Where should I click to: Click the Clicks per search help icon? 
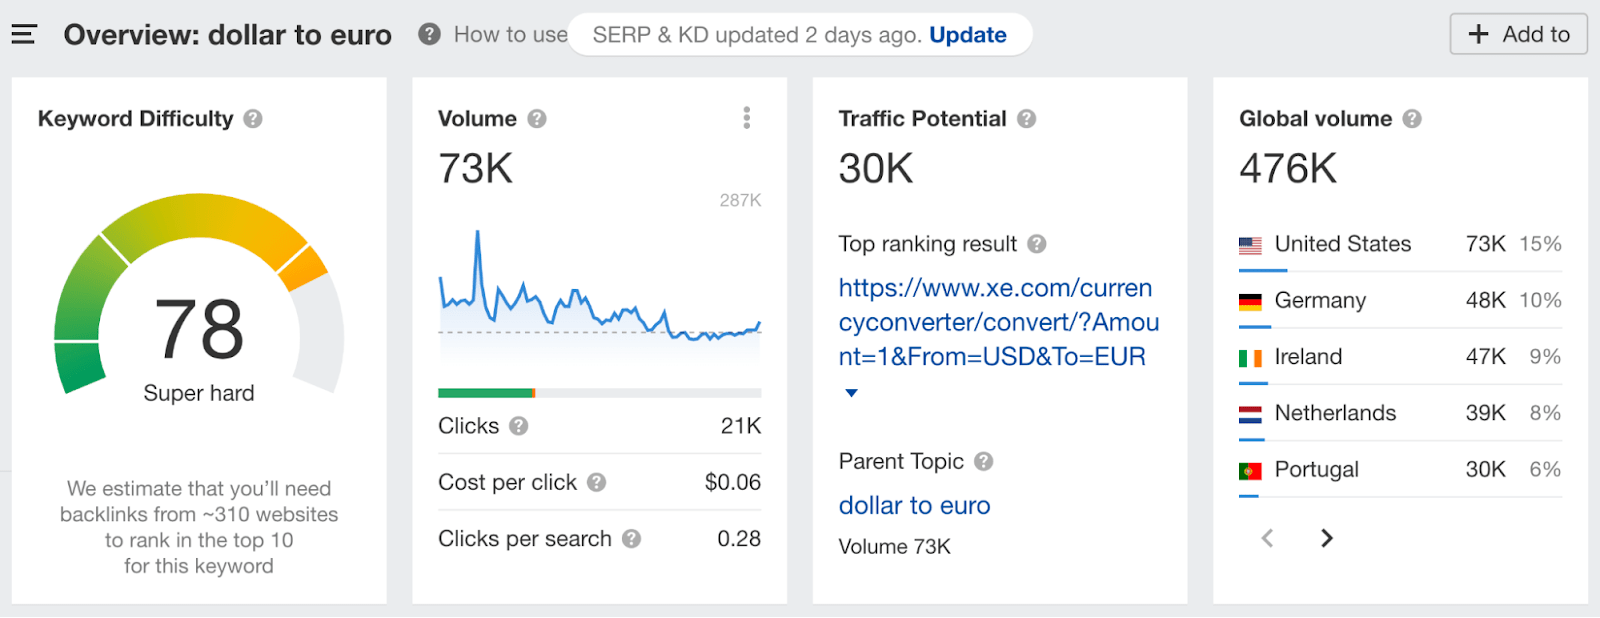pyautogui.click(x=632, y=538)
